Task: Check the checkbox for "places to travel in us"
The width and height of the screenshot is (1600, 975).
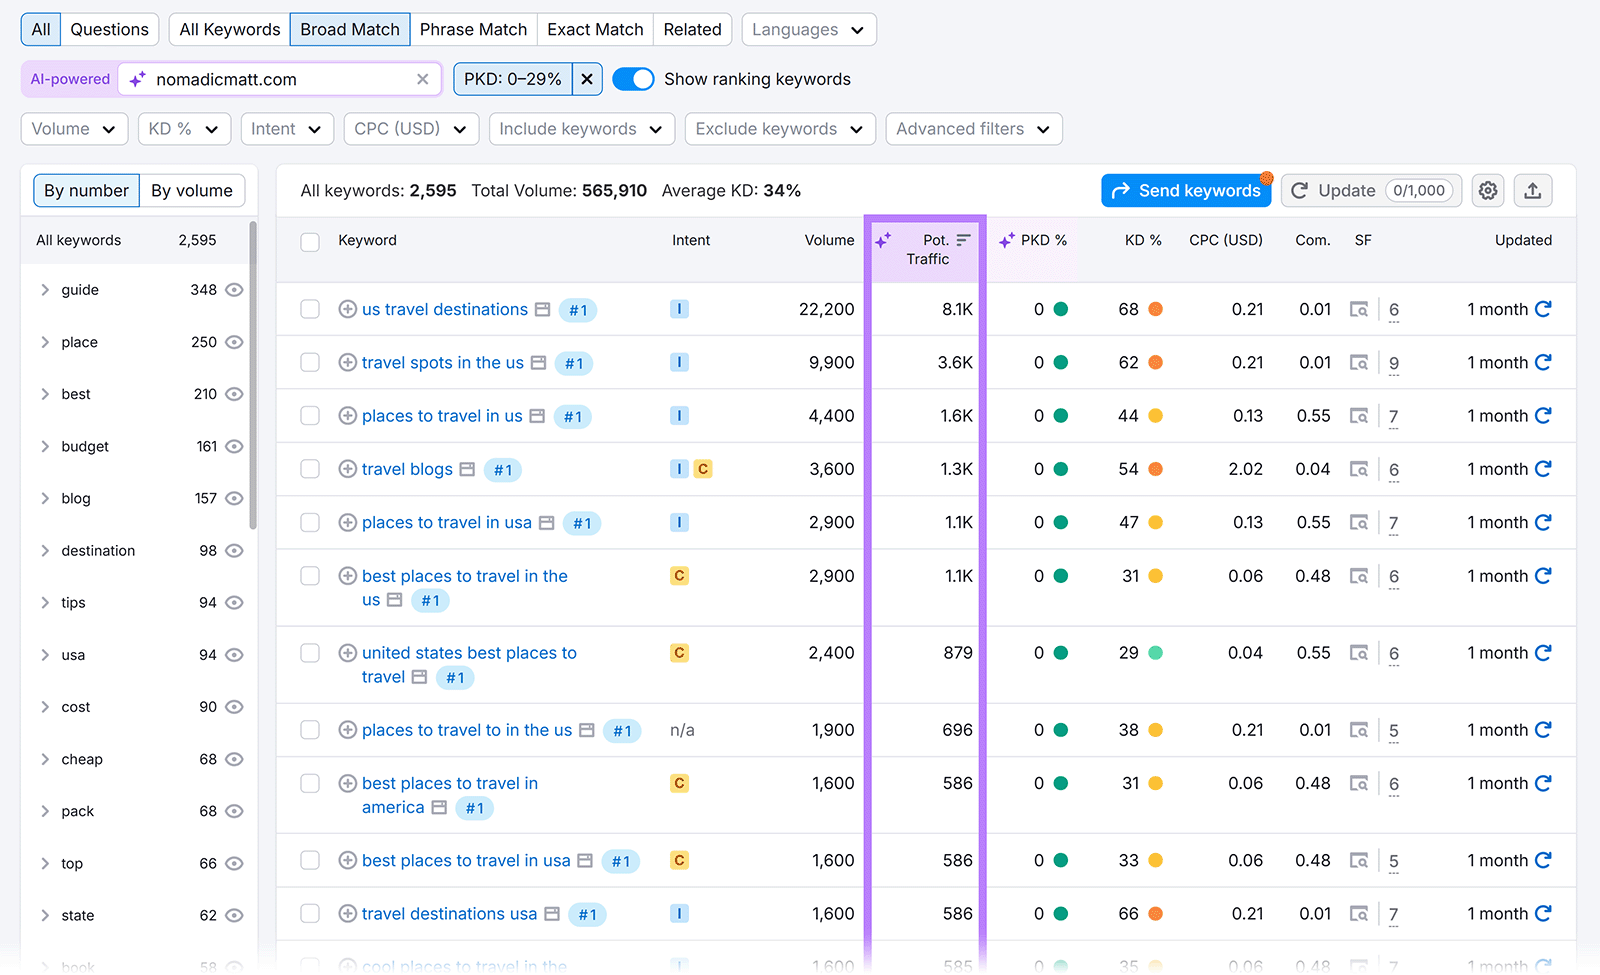Action: coord(310,416)
